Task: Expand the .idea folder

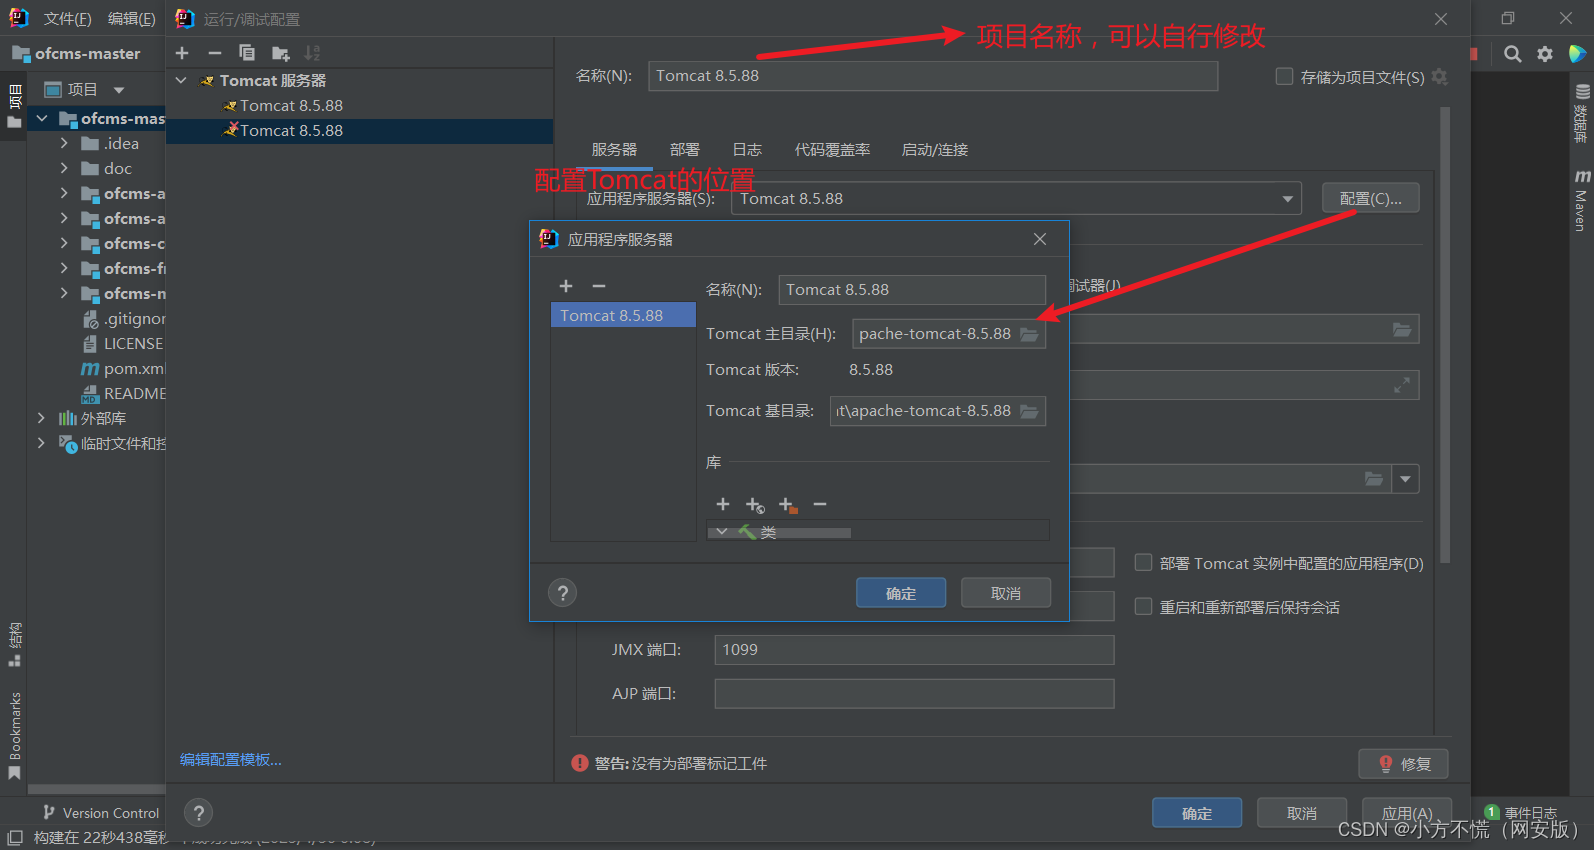Action: click(65, 143)
